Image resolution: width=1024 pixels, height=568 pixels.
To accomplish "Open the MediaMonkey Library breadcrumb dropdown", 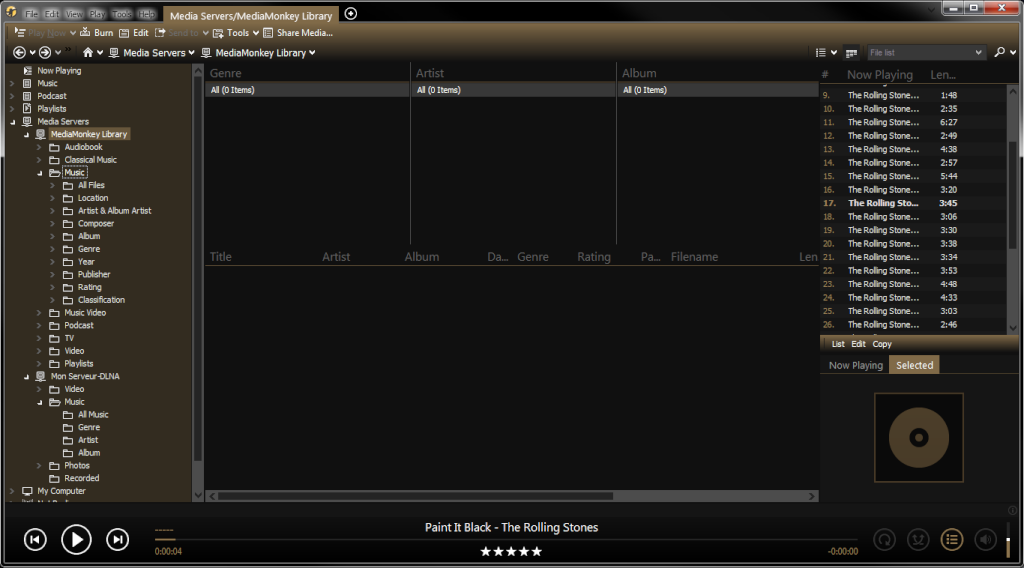I will pos(312,53).
